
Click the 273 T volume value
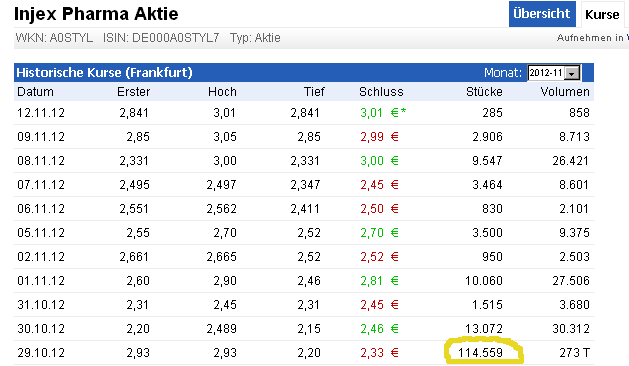coord(574,353)
